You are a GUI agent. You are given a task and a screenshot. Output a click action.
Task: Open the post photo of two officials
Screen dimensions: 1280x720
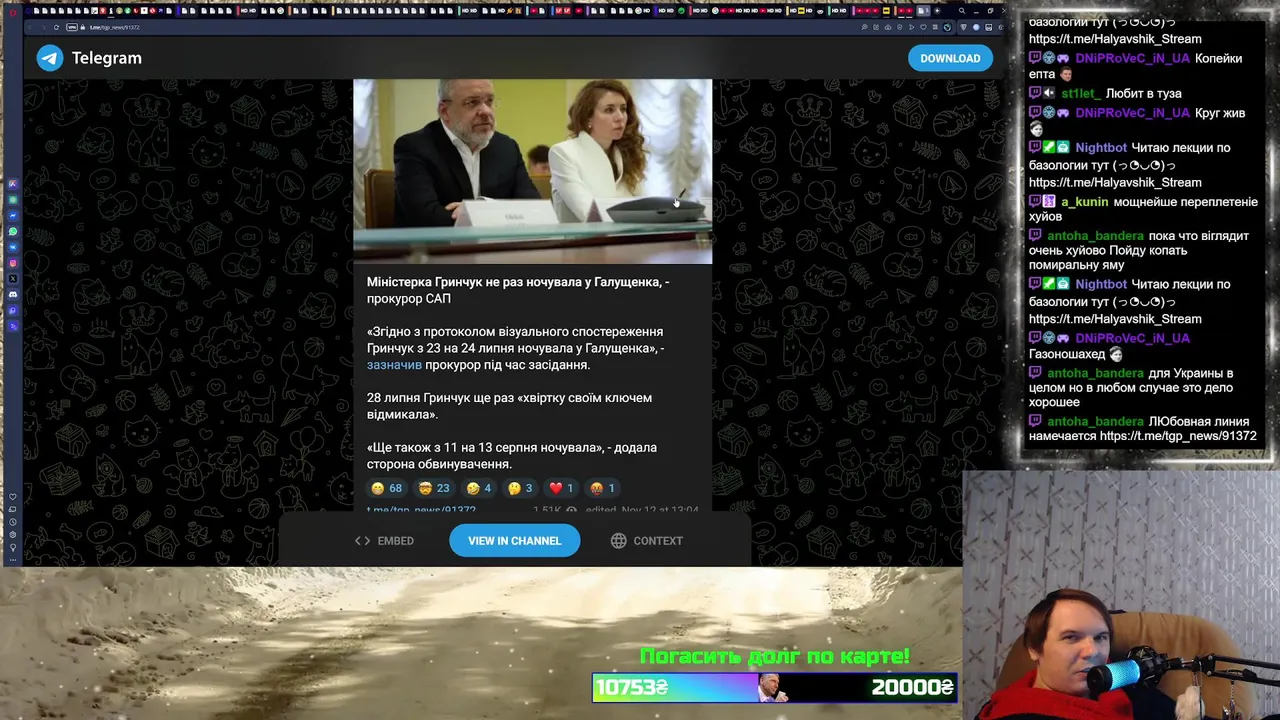532,171
